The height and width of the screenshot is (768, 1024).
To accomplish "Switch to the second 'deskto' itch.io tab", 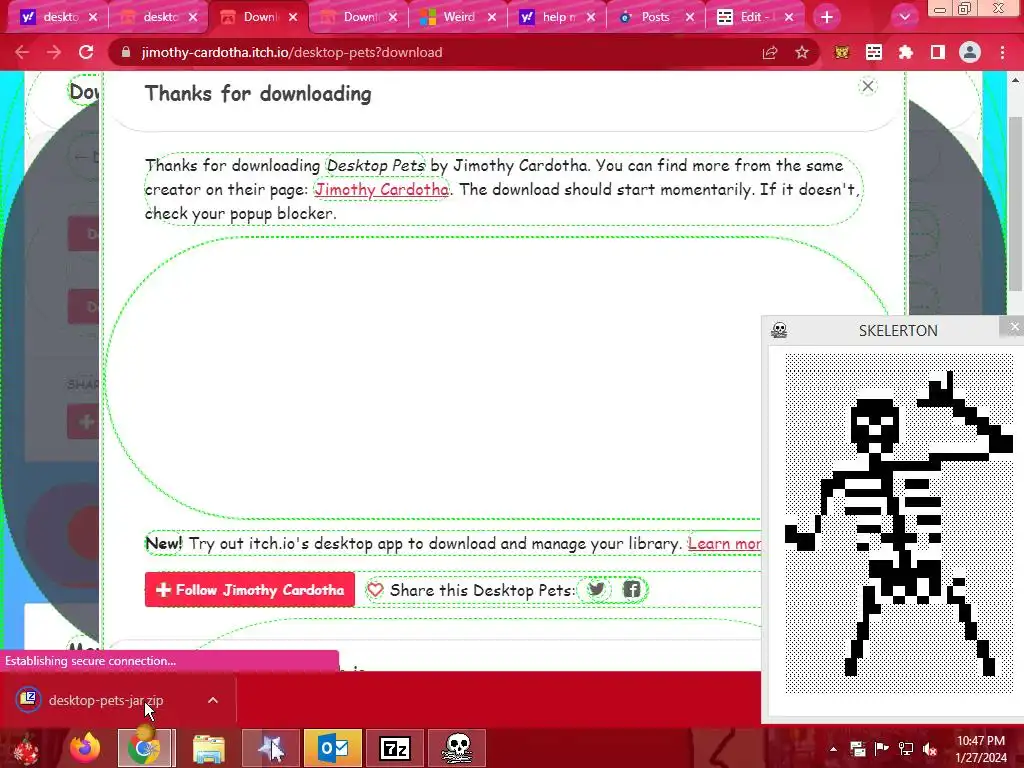I will point(159,18).
